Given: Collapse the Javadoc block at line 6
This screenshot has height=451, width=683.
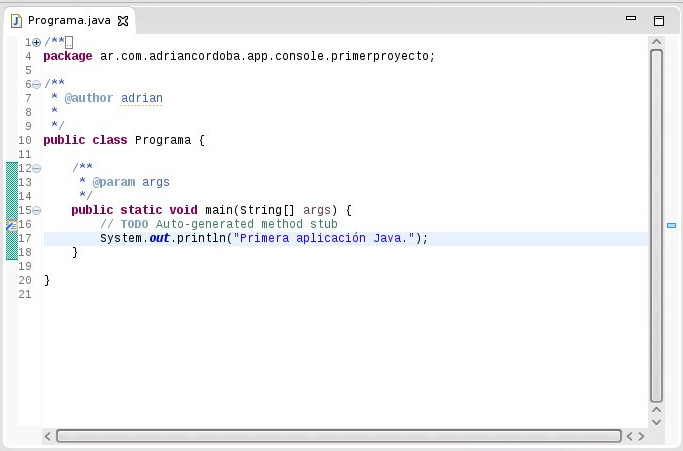Looking at the screenshot, I should 37,84.
